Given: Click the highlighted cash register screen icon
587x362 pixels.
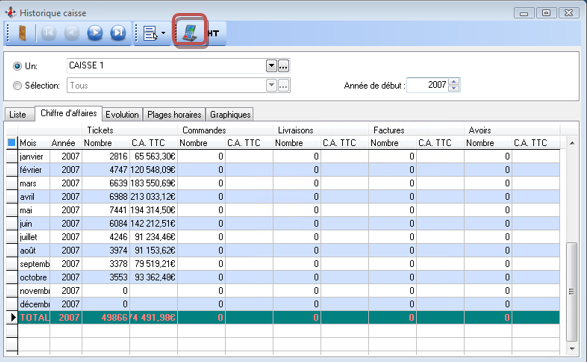Looking at the screenshot, I should 190,32.
